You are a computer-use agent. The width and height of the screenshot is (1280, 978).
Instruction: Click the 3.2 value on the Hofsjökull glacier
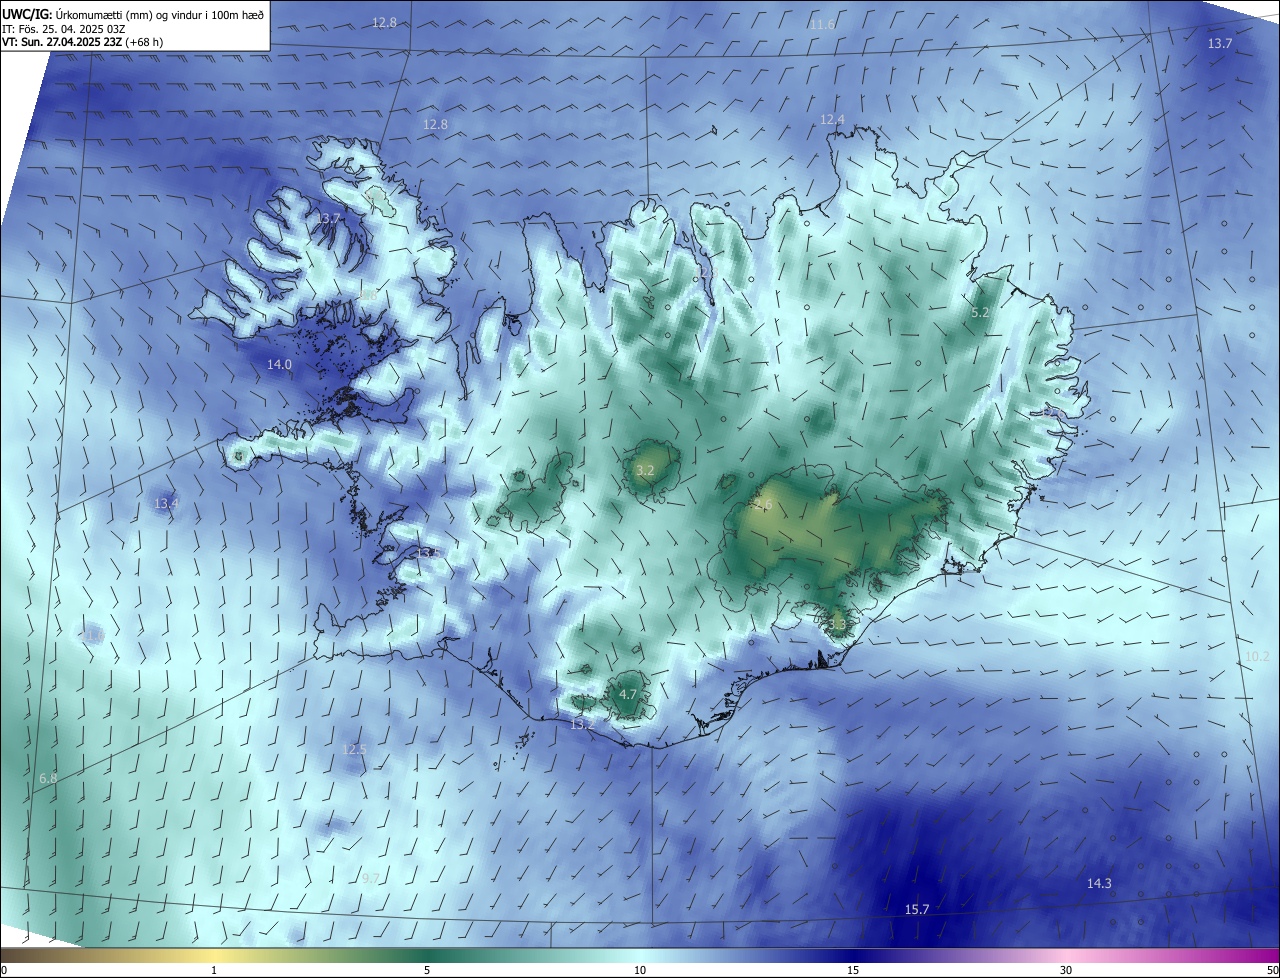click(x=645, y=470)
